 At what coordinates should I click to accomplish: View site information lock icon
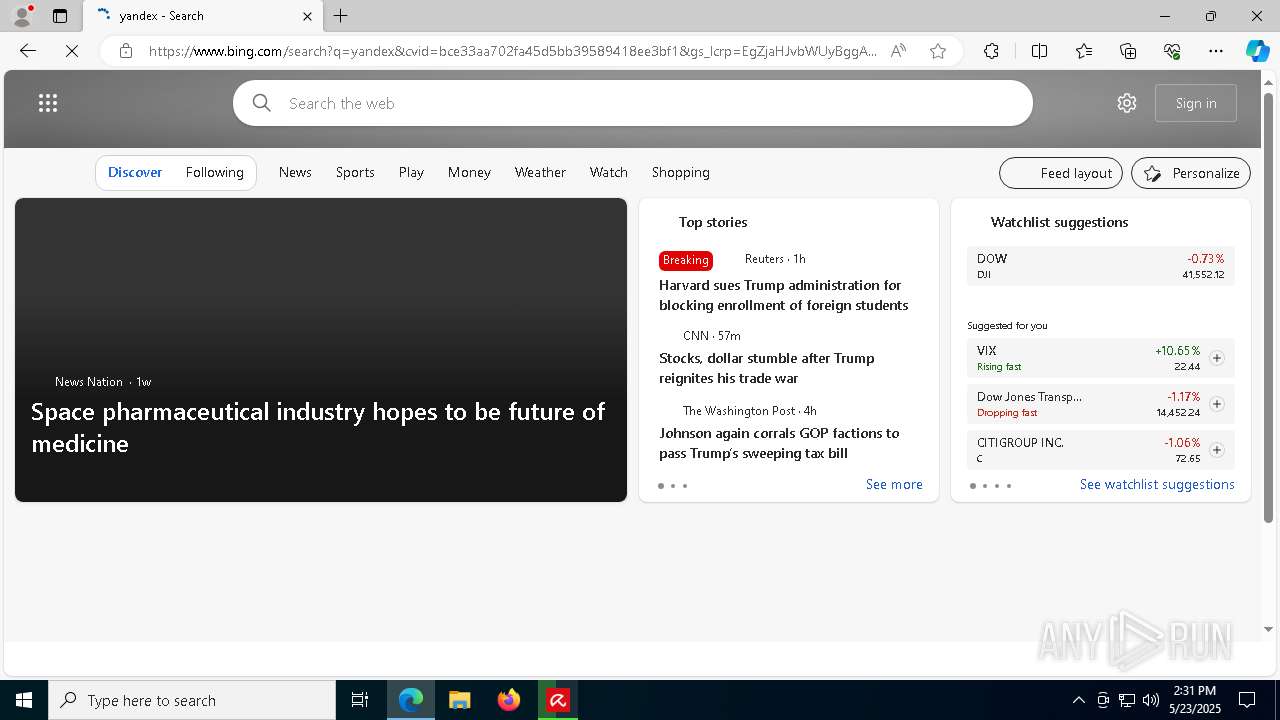click(x=125, y=51)
